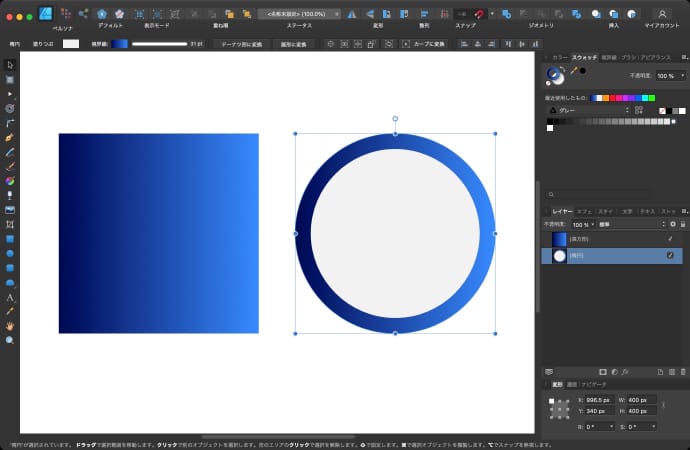The height and width of the screenshot is (450, 690).
Task: Click the My Account icon
Action: tap(661, 14)
